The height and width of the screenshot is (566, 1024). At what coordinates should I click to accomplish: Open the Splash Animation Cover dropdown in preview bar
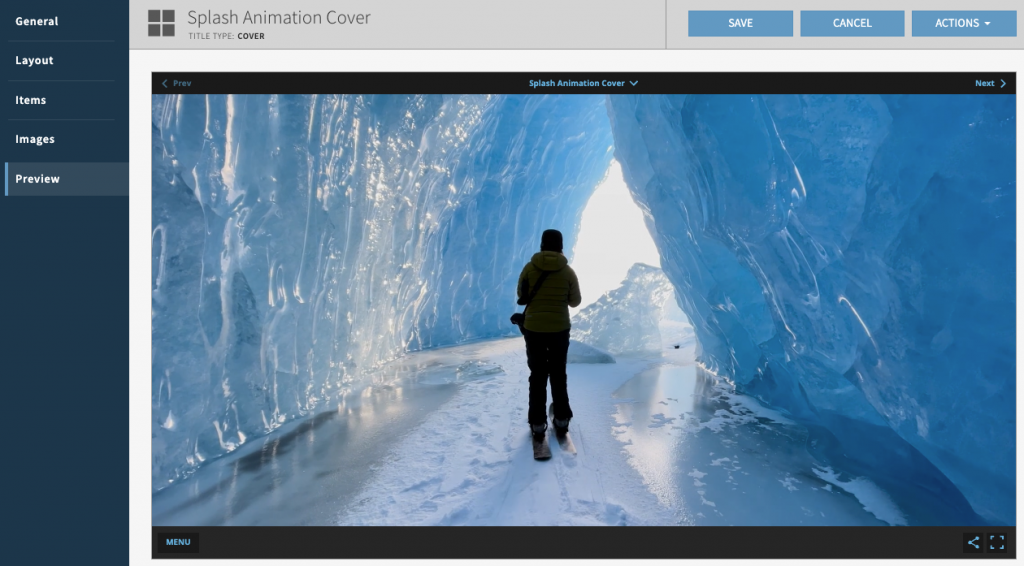[x=583, y=83]
